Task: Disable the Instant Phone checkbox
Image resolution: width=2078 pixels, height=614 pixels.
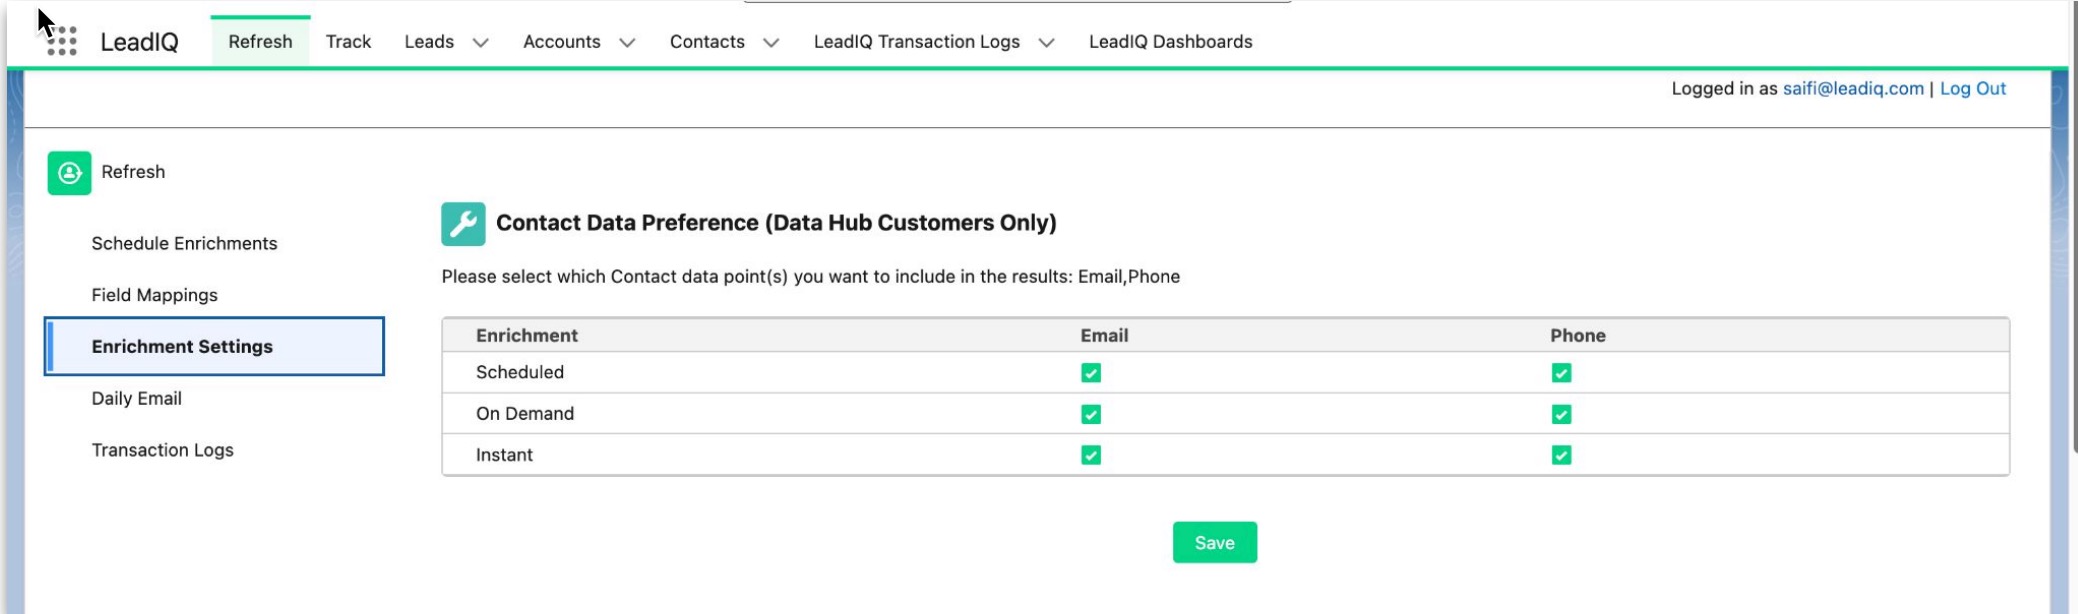Action: [x=1560, y=455]
